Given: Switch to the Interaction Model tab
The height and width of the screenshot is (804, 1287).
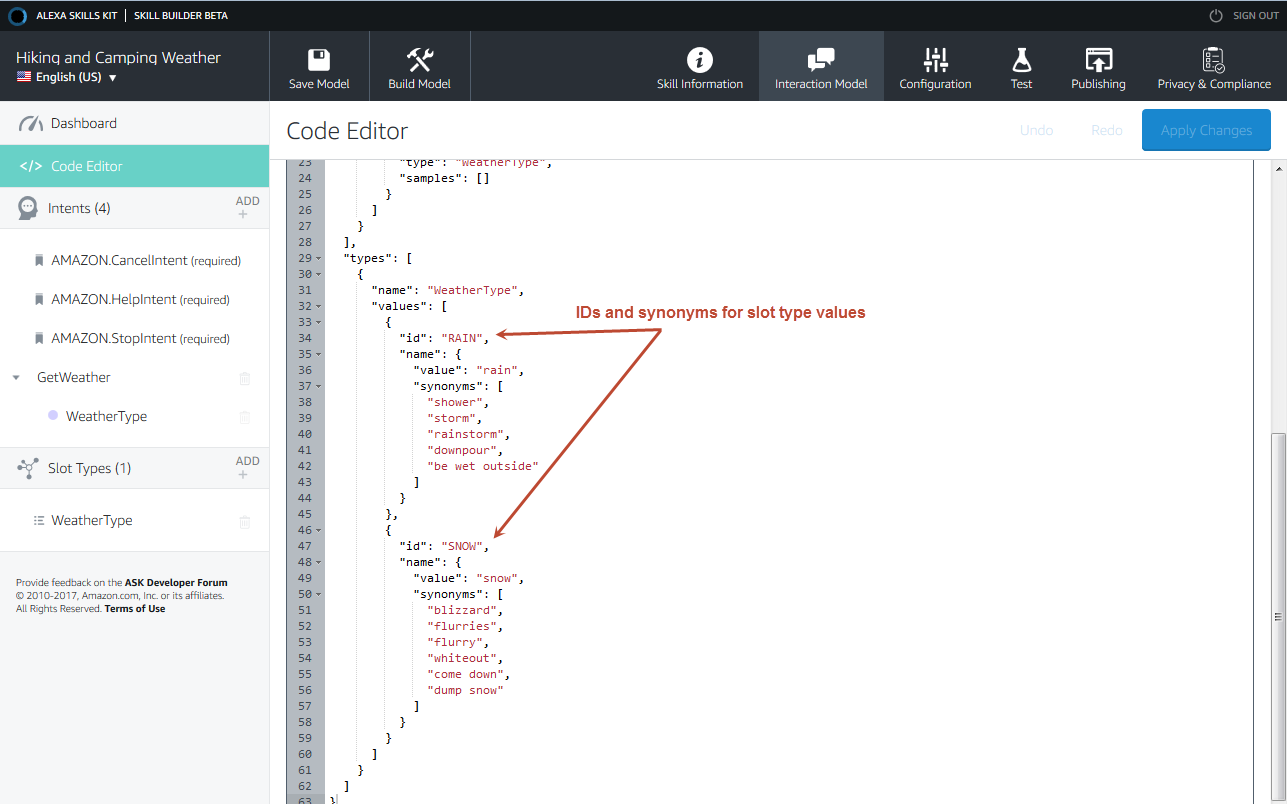Looking at the screenshot, I should 821,66.
